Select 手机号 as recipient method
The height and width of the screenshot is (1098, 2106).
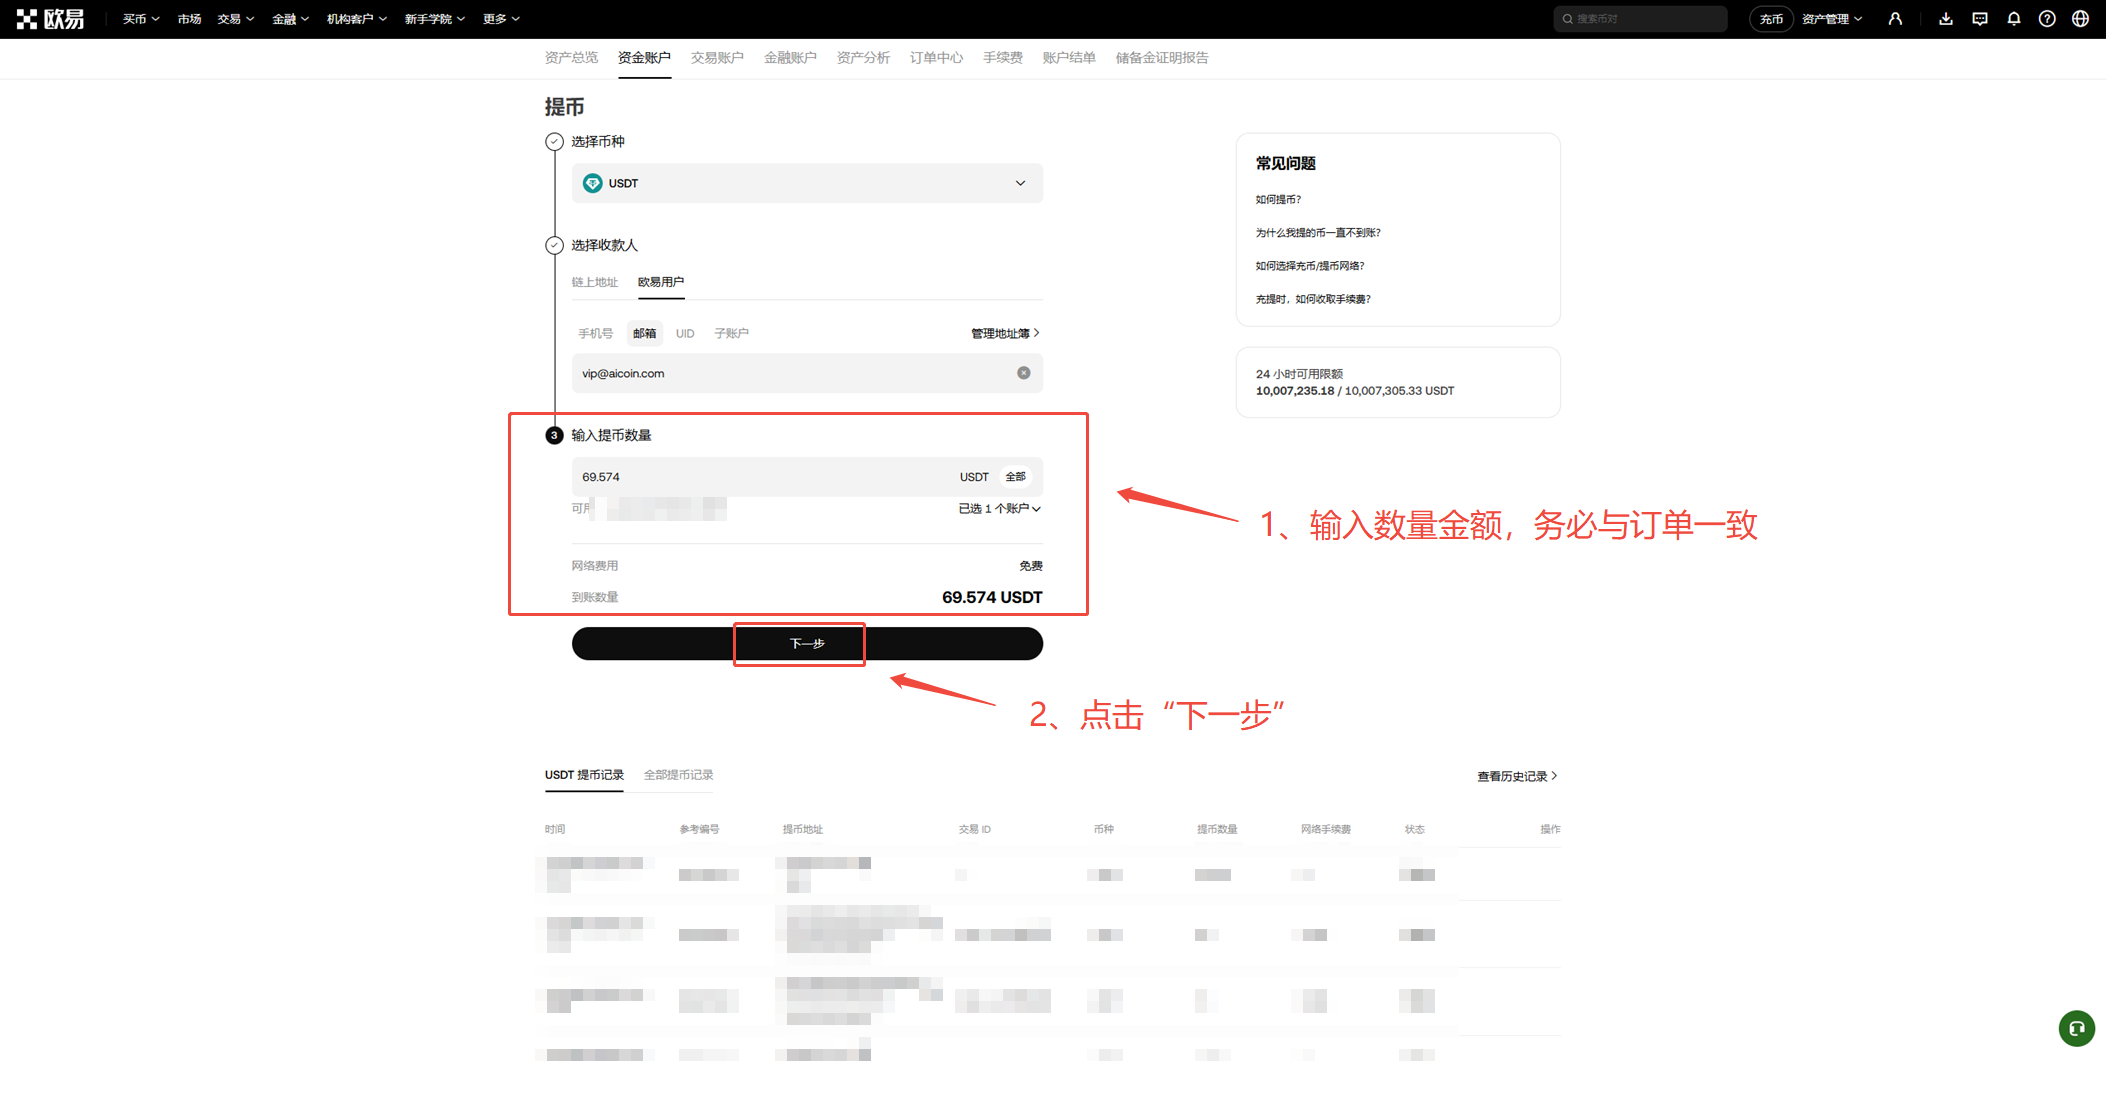[x=595, y=333]
